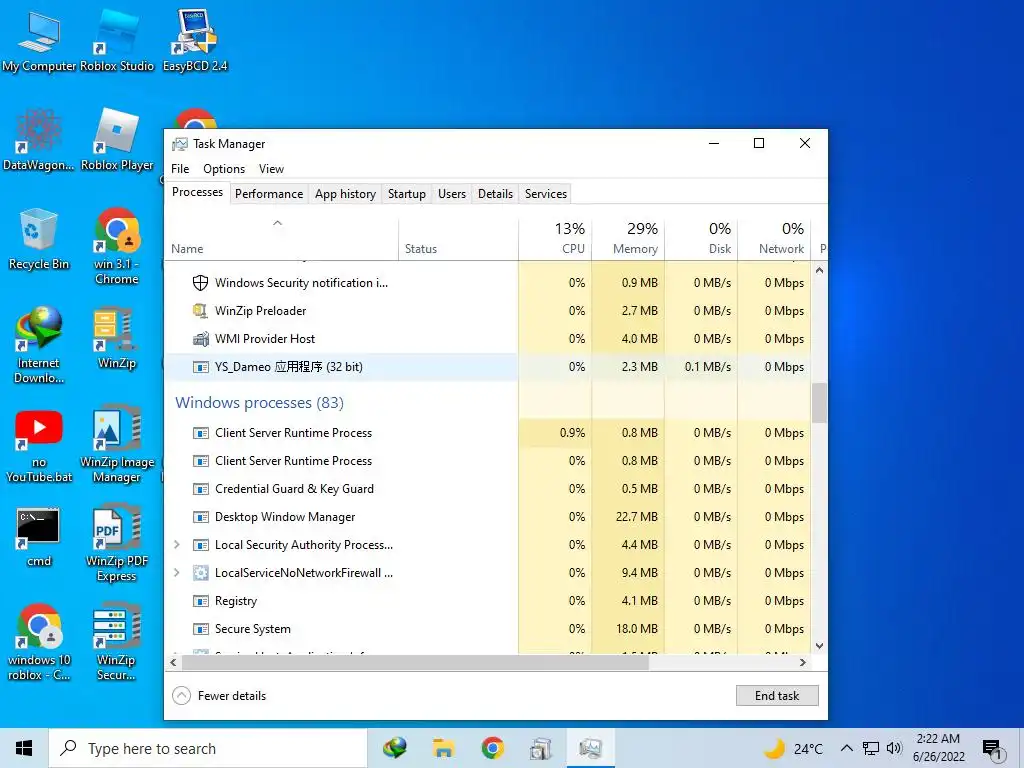Click scroll up arrow of process list
This screenshot has width=1024, height=768.
(819, 270)
